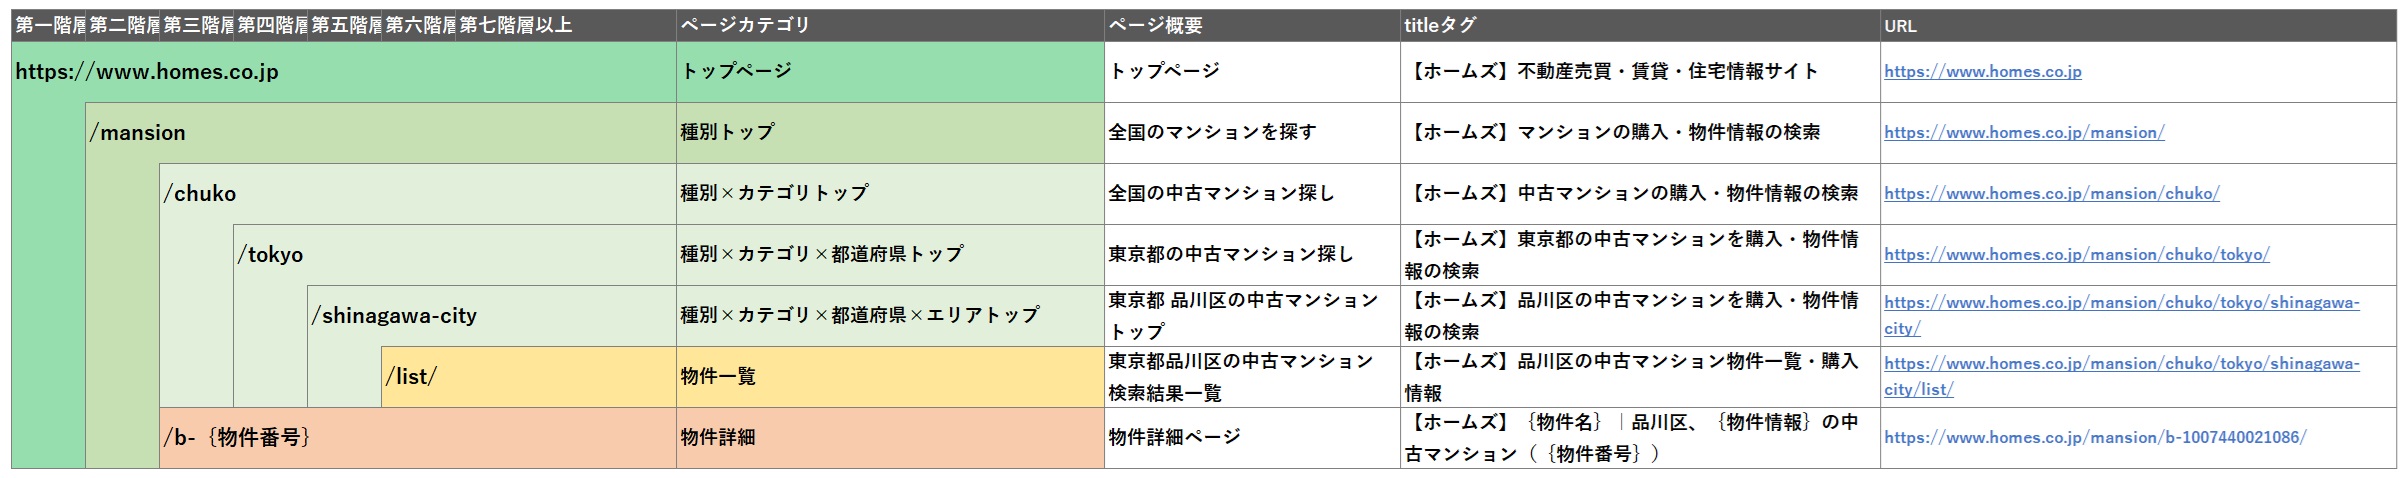Open the /mansion/chuko/ URL link
2408x478 pixels.
coord(2051,194)
